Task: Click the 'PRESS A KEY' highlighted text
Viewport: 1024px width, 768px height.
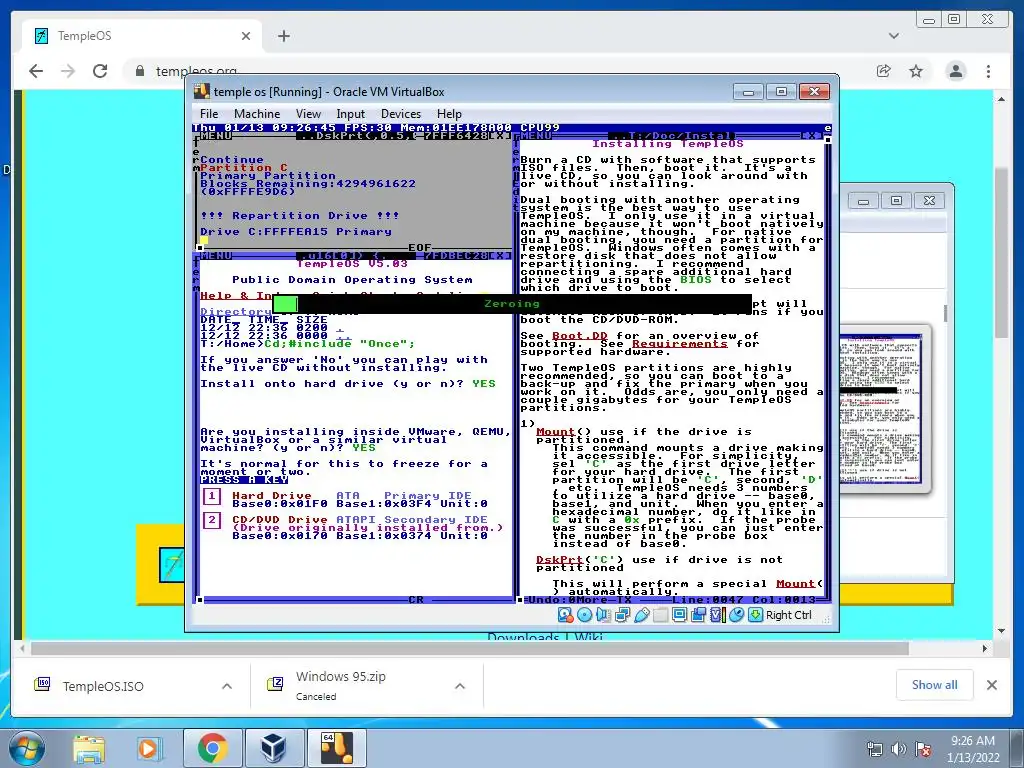Action: point(244,479)
